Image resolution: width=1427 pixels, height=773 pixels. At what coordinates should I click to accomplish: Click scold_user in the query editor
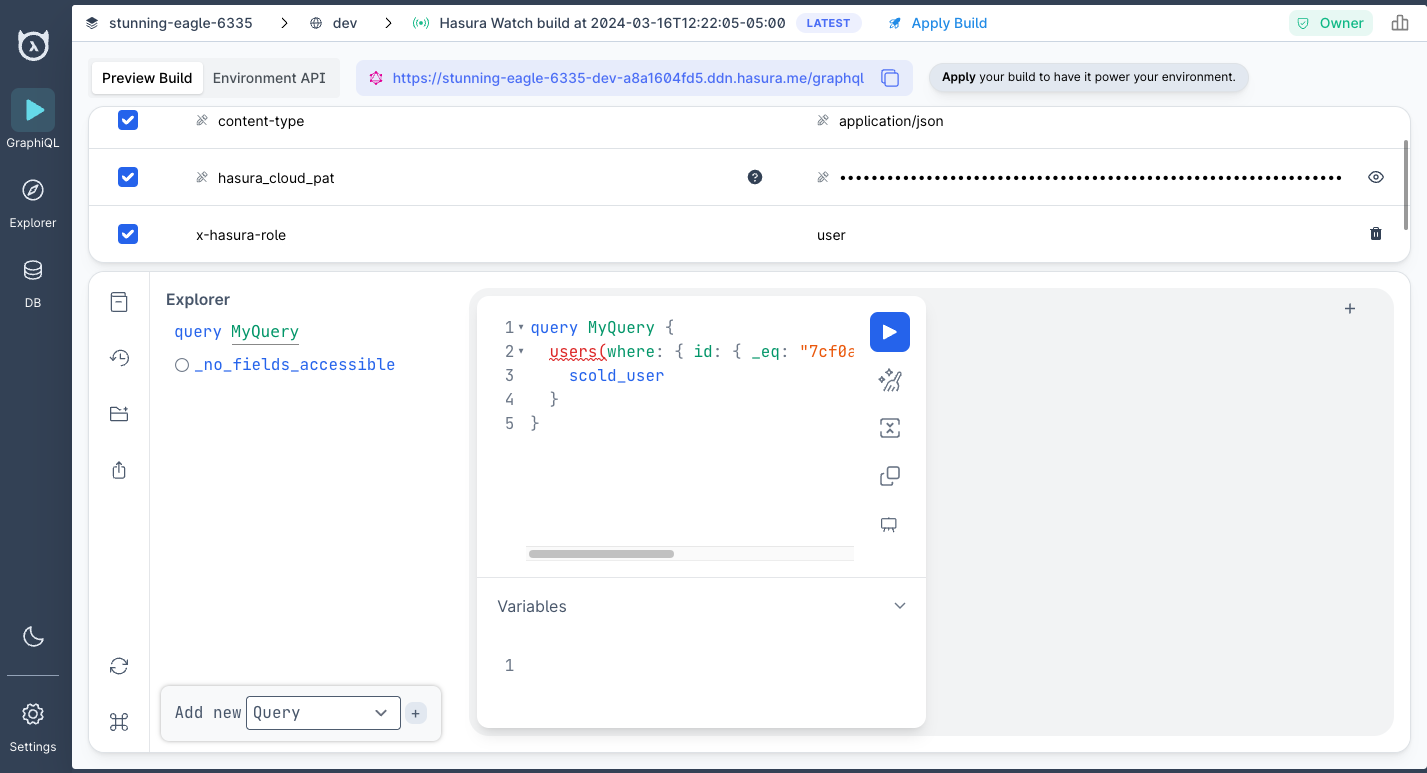click(x=616, y=376)
